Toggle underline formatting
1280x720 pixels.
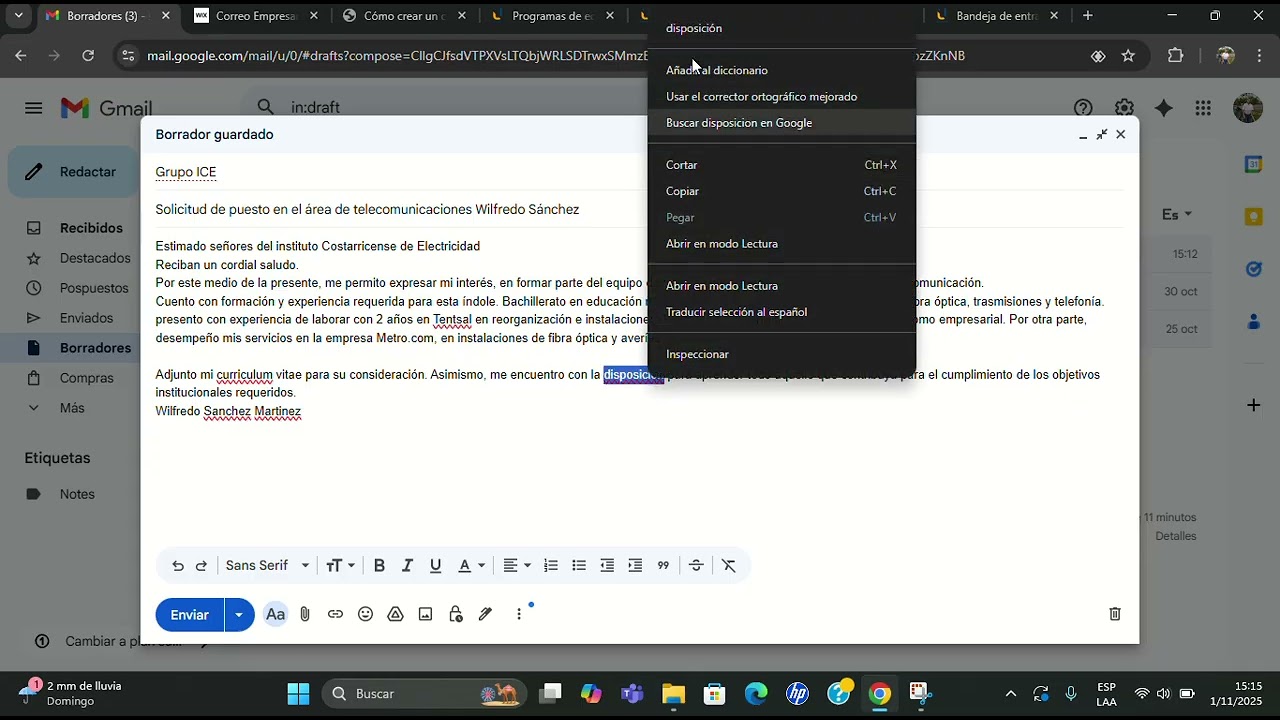435,566
